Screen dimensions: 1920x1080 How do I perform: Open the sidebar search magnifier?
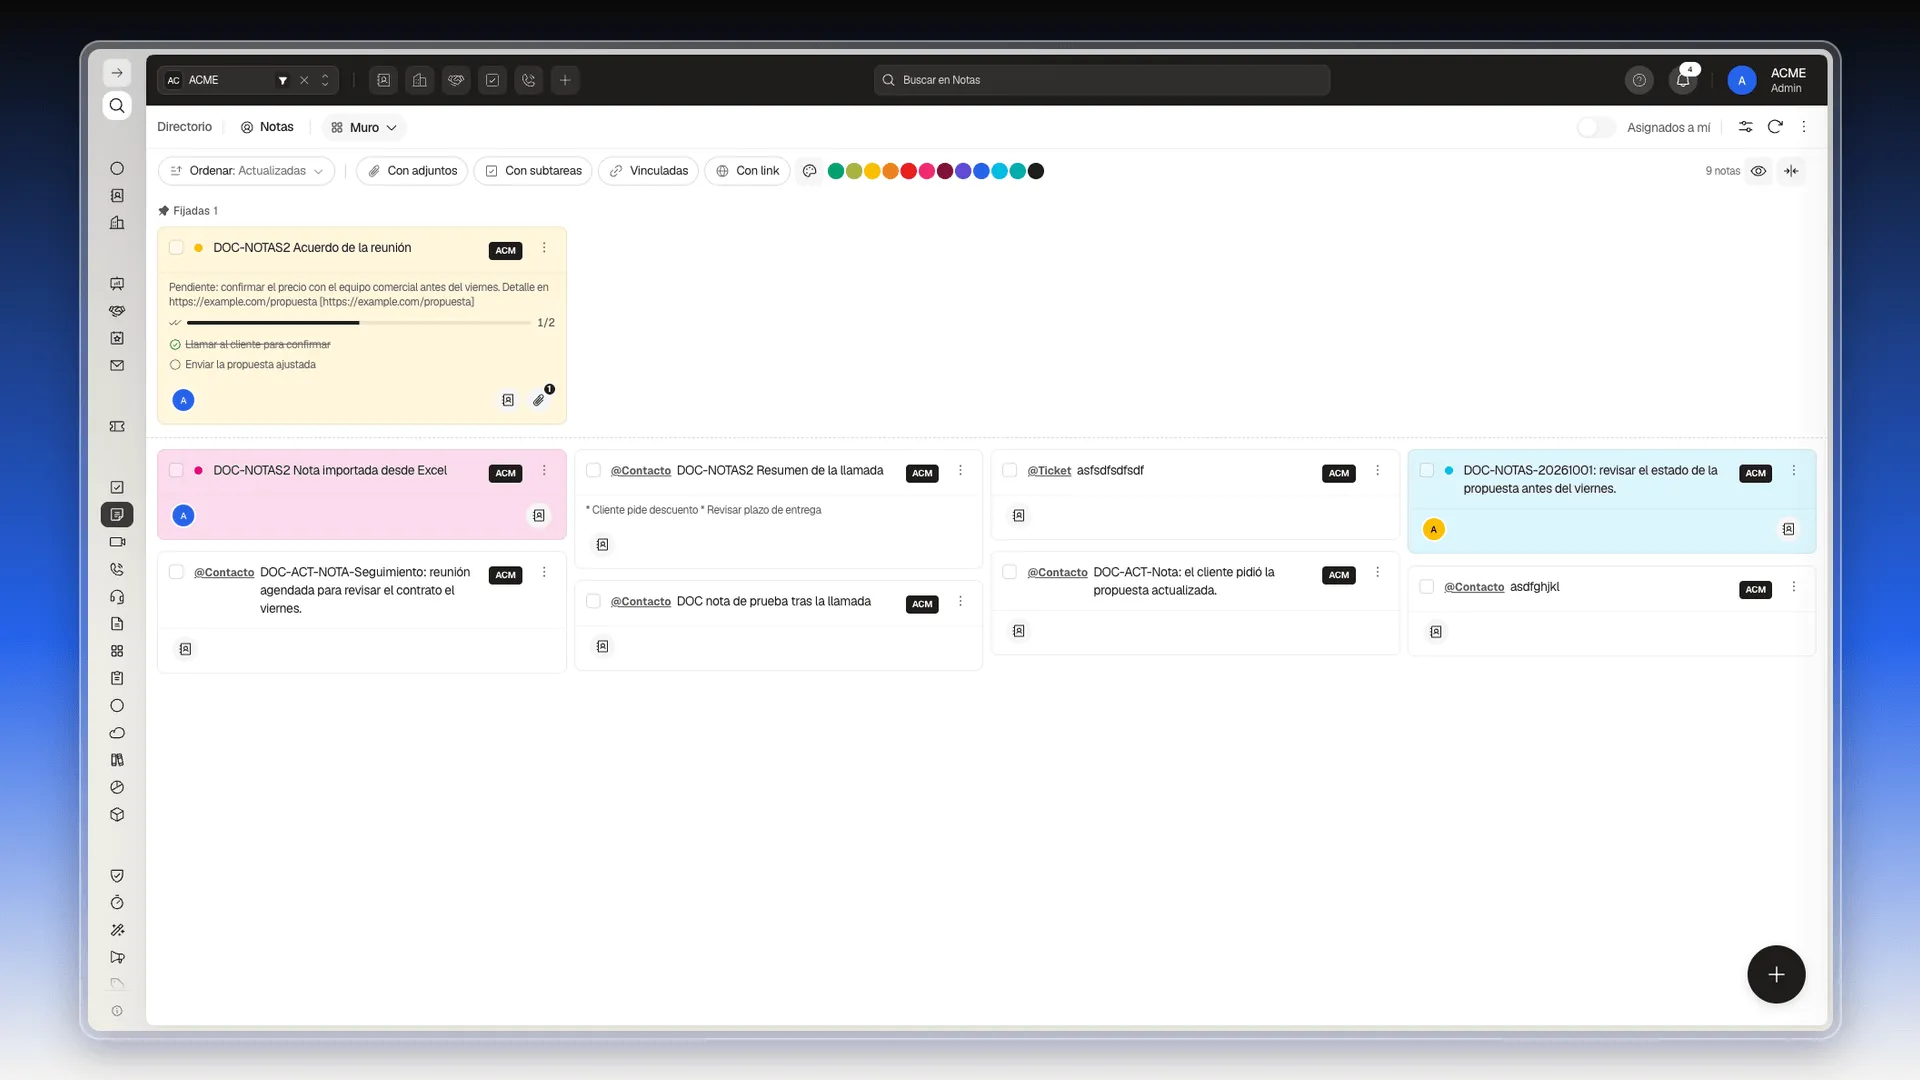click(117, 105)
